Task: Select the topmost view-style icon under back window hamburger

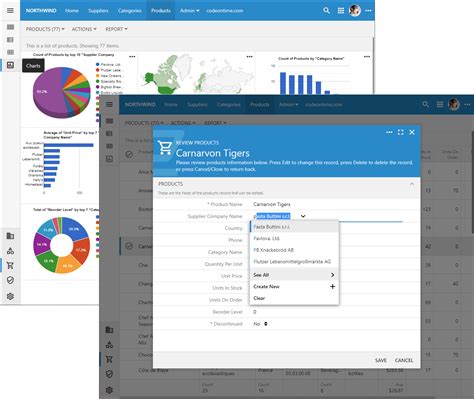Action: pos(10,27)
